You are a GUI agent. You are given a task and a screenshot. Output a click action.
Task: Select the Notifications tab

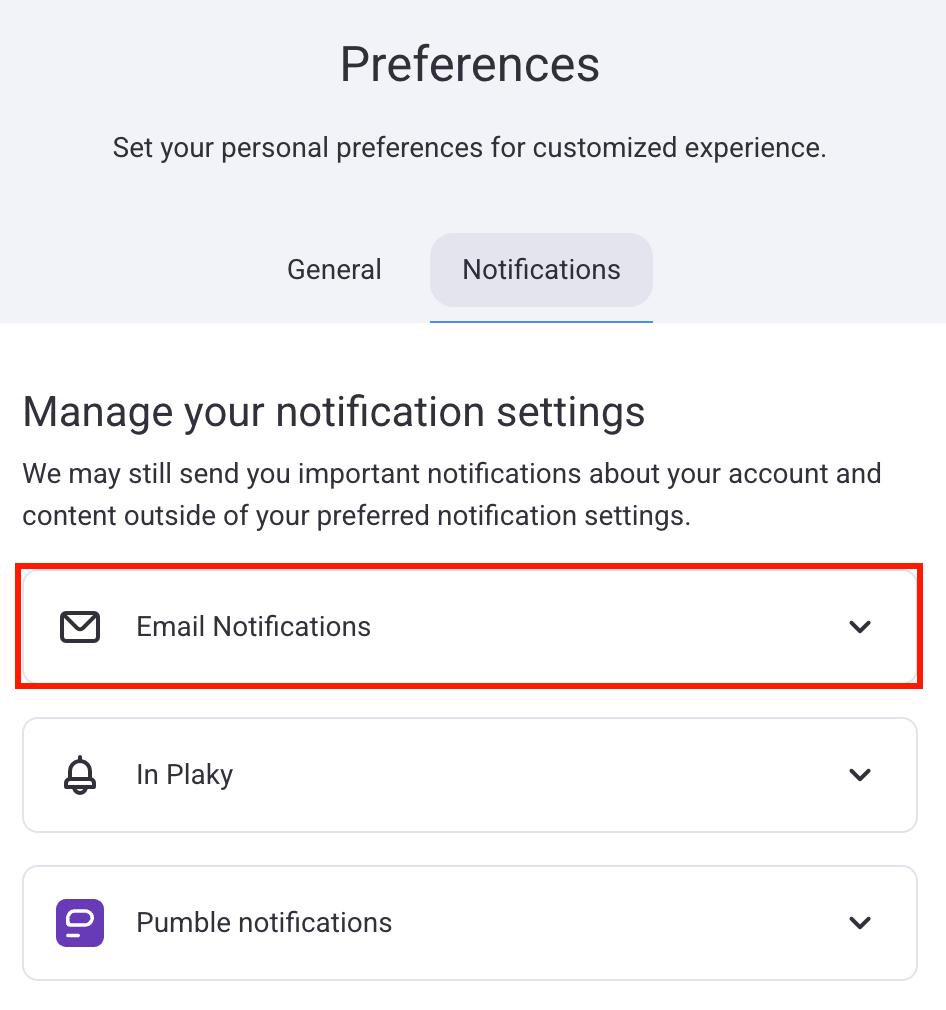[541, 270]
